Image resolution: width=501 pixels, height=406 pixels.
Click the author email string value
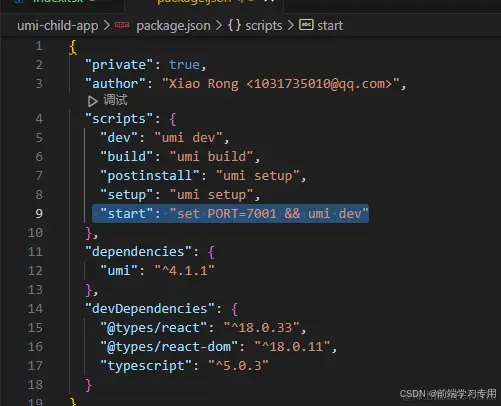coord(281,84)
